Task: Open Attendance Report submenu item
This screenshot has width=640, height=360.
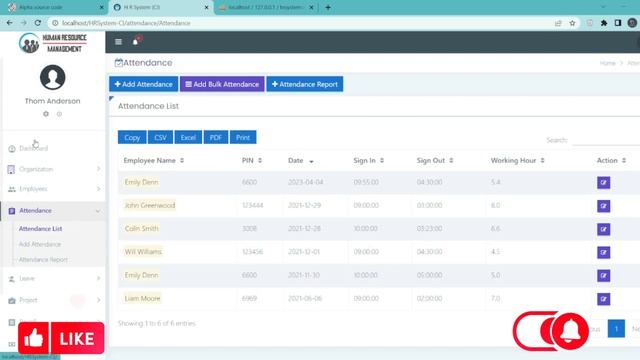Action: coord(43,260)
